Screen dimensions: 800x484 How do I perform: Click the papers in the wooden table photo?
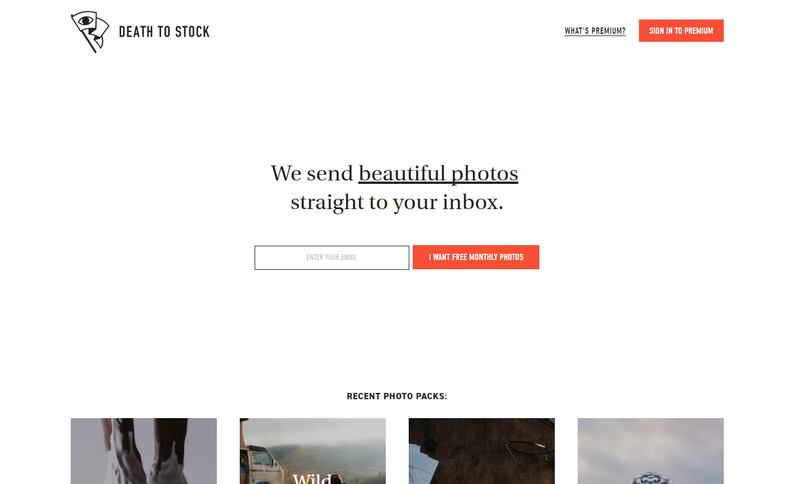click(x=424, y=463)
